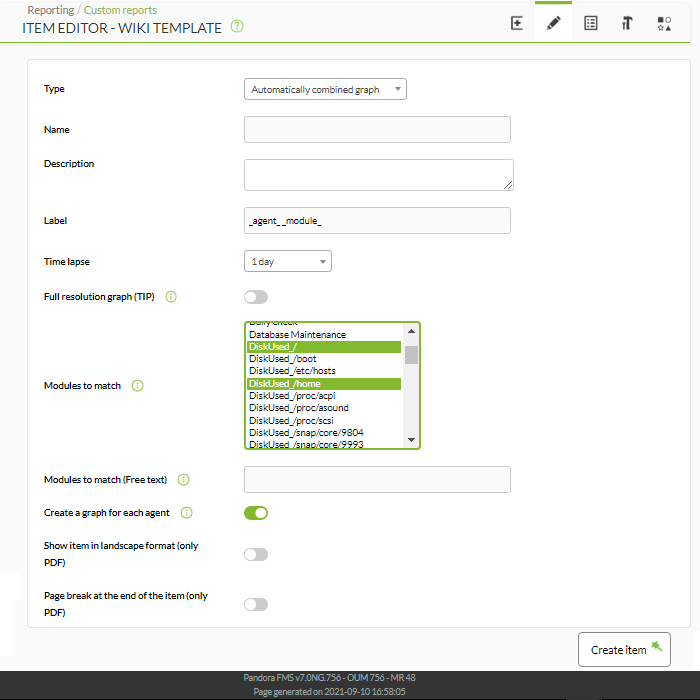Click the Name input field

pyautogui.click(x=377, y=129)
